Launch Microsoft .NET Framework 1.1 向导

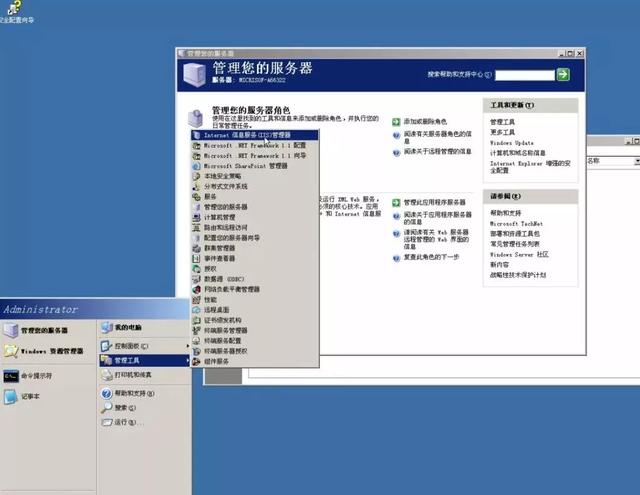point(254,156)
